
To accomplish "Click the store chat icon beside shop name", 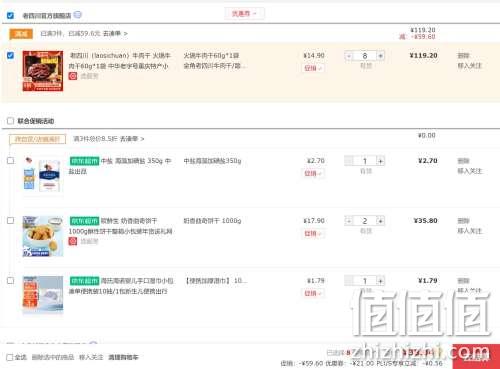I will [x=77, y=15].
